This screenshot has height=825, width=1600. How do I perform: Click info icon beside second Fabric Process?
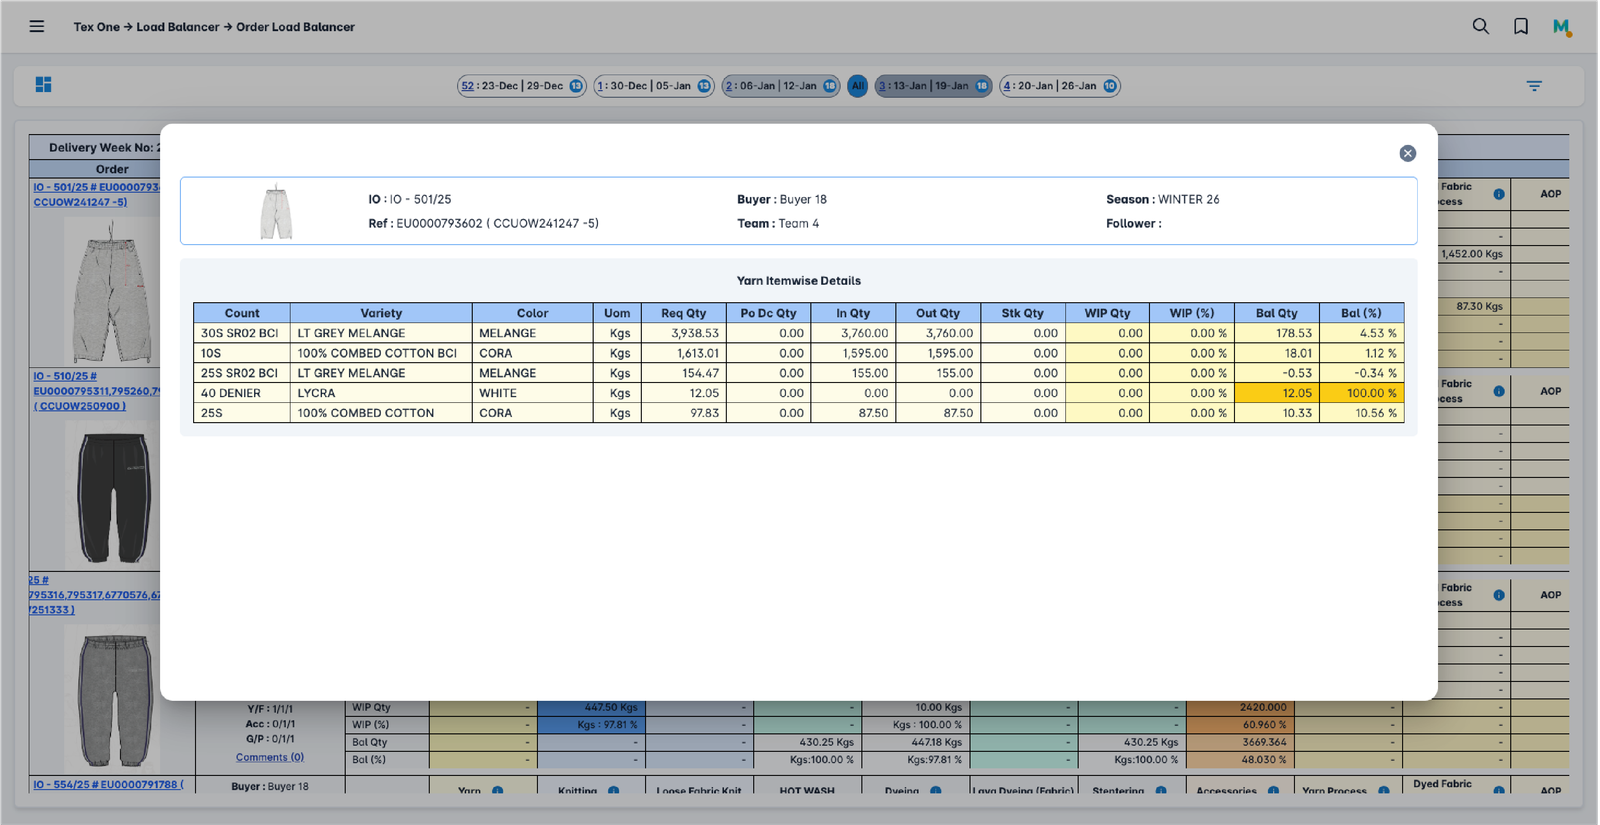click(x=1498, y=391)
